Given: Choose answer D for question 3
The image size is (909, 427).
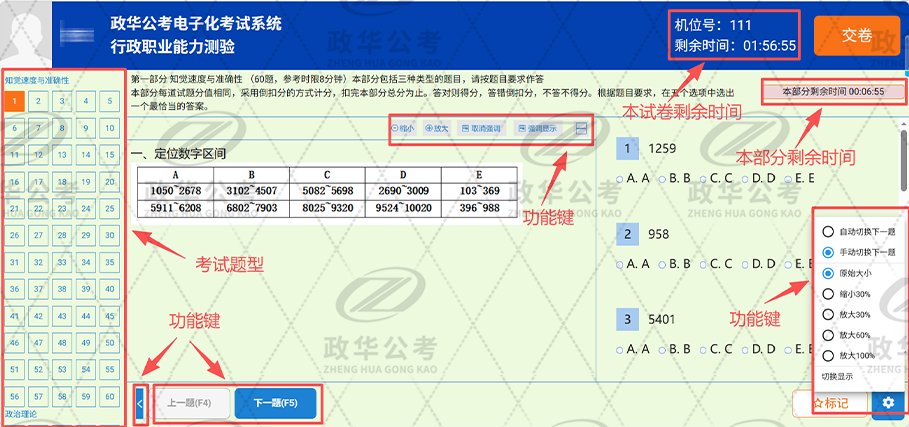Looking at the screenshot, I should pyautogui.click(x=758, y=349).
